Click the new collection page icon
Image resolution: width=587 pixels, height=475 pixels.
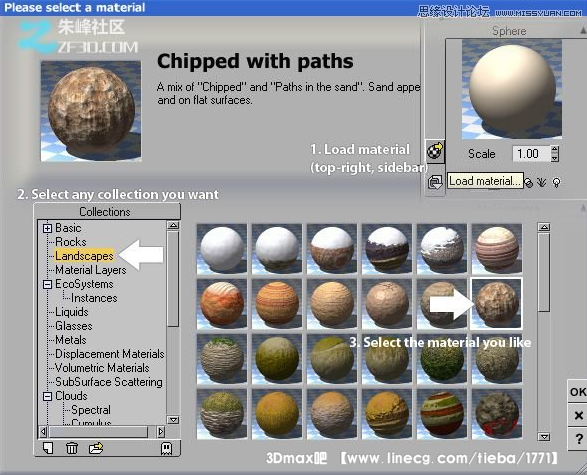(48, 448)
